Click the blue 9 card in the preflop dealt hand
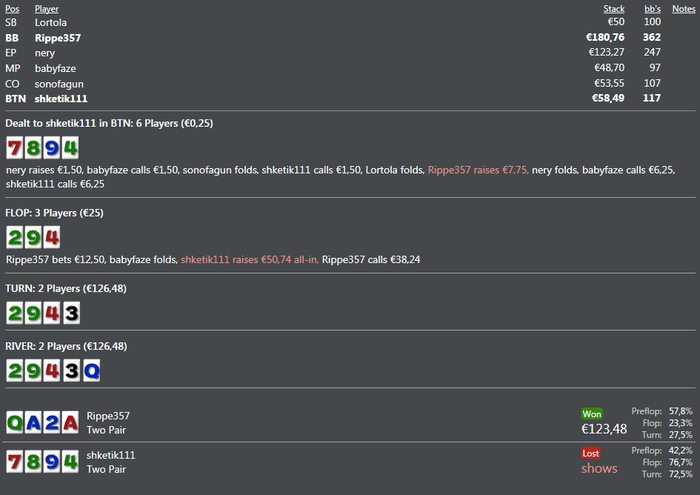 pyautogui.click(x=51, y=149)
